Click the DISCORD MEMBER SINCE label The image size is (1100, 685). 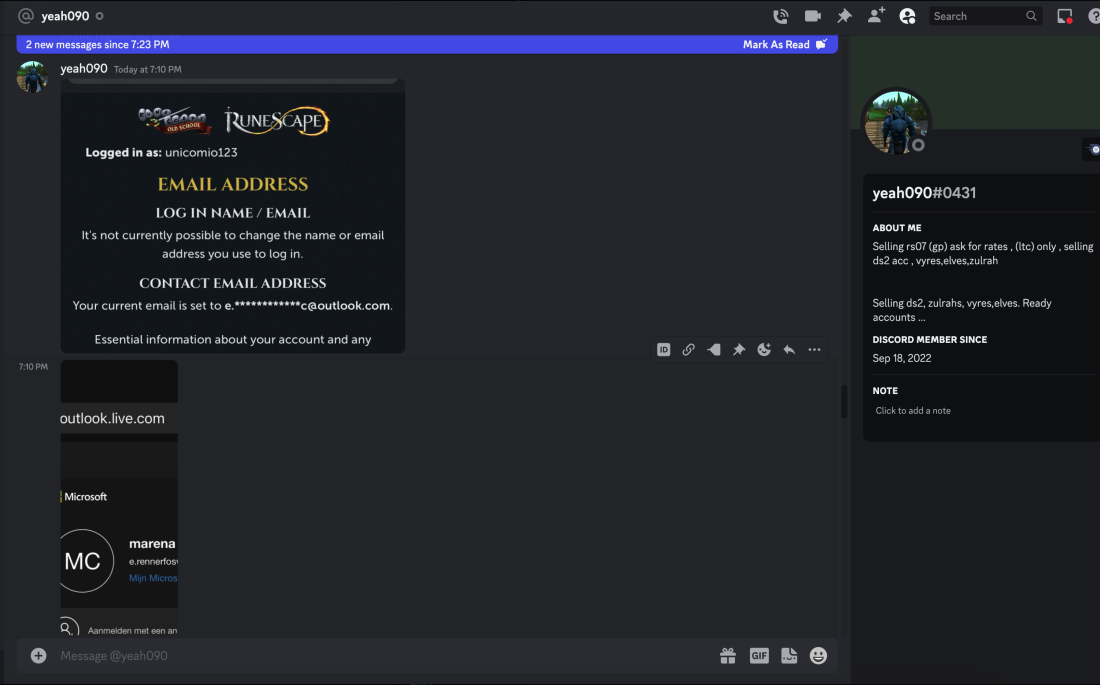coord(930,339)
